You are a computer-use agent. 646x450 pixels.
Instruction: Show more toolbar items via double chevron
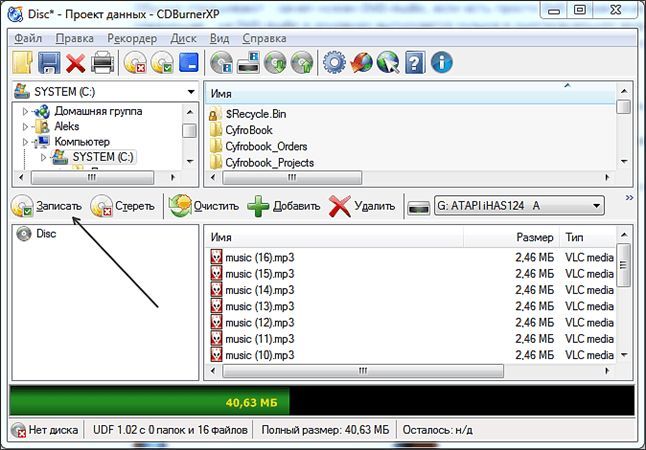tap(630, 198)
